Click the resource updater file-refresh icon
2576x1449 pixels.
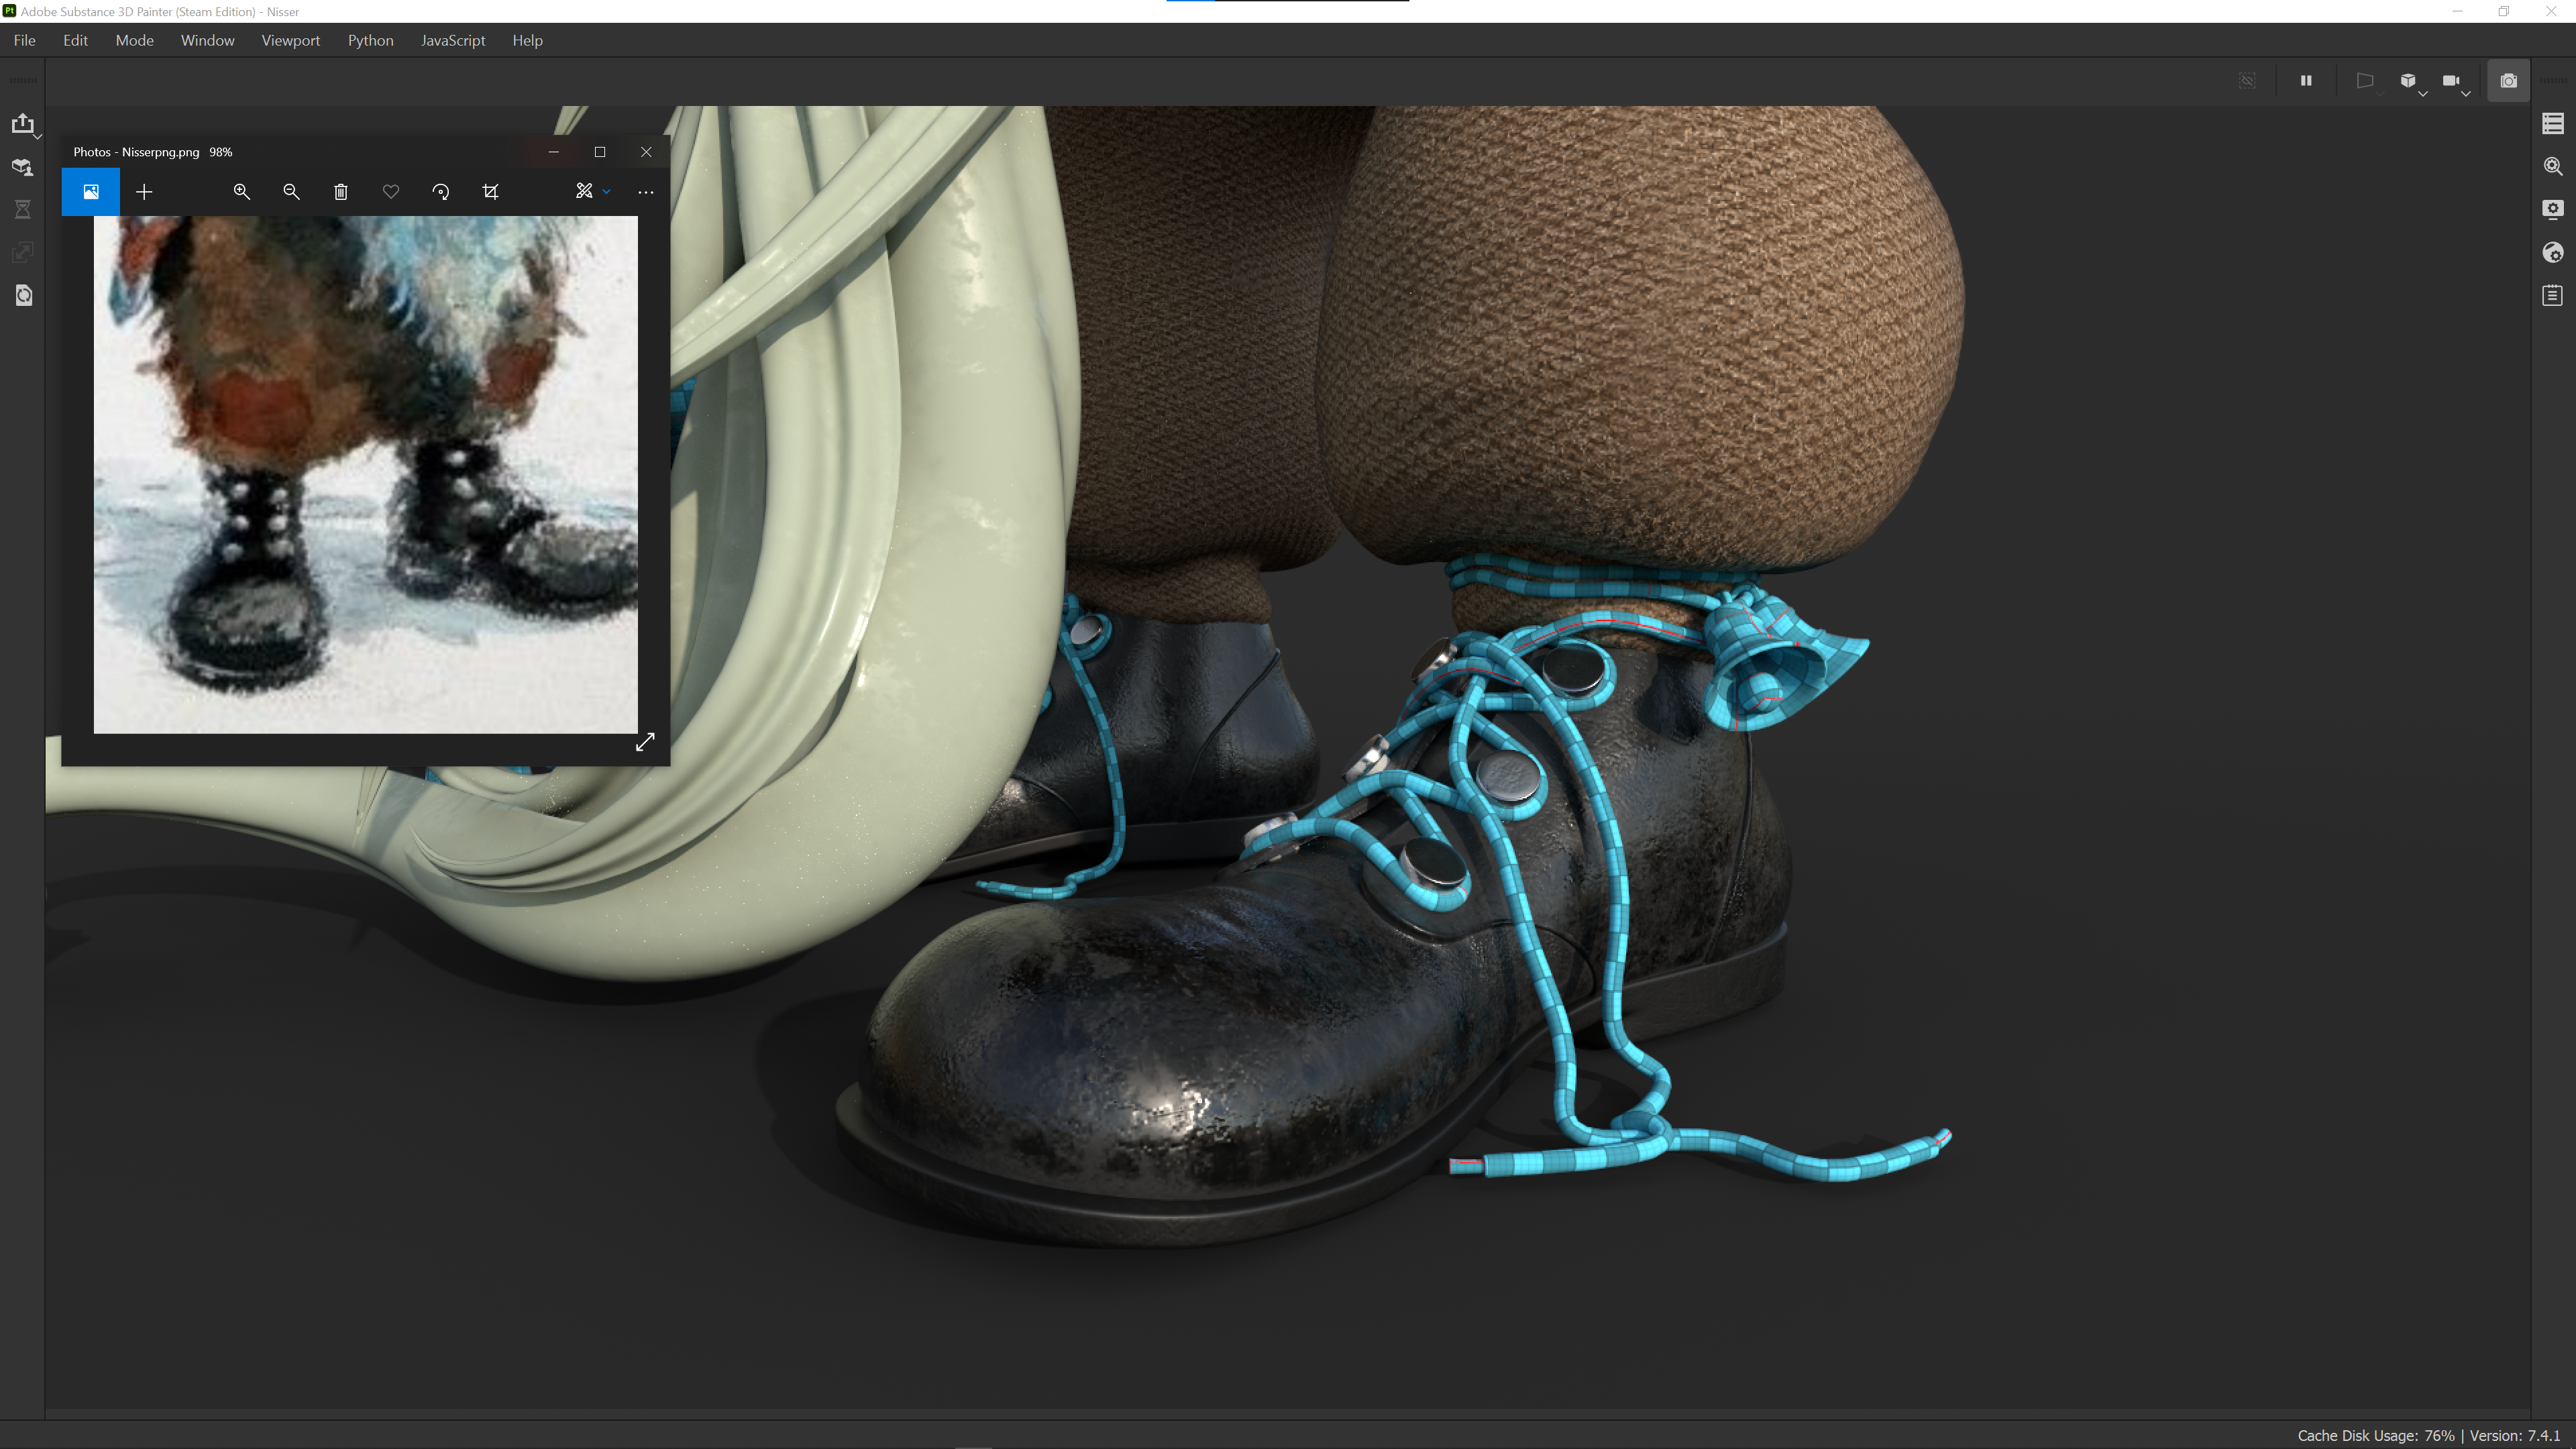tap(23, 295)
